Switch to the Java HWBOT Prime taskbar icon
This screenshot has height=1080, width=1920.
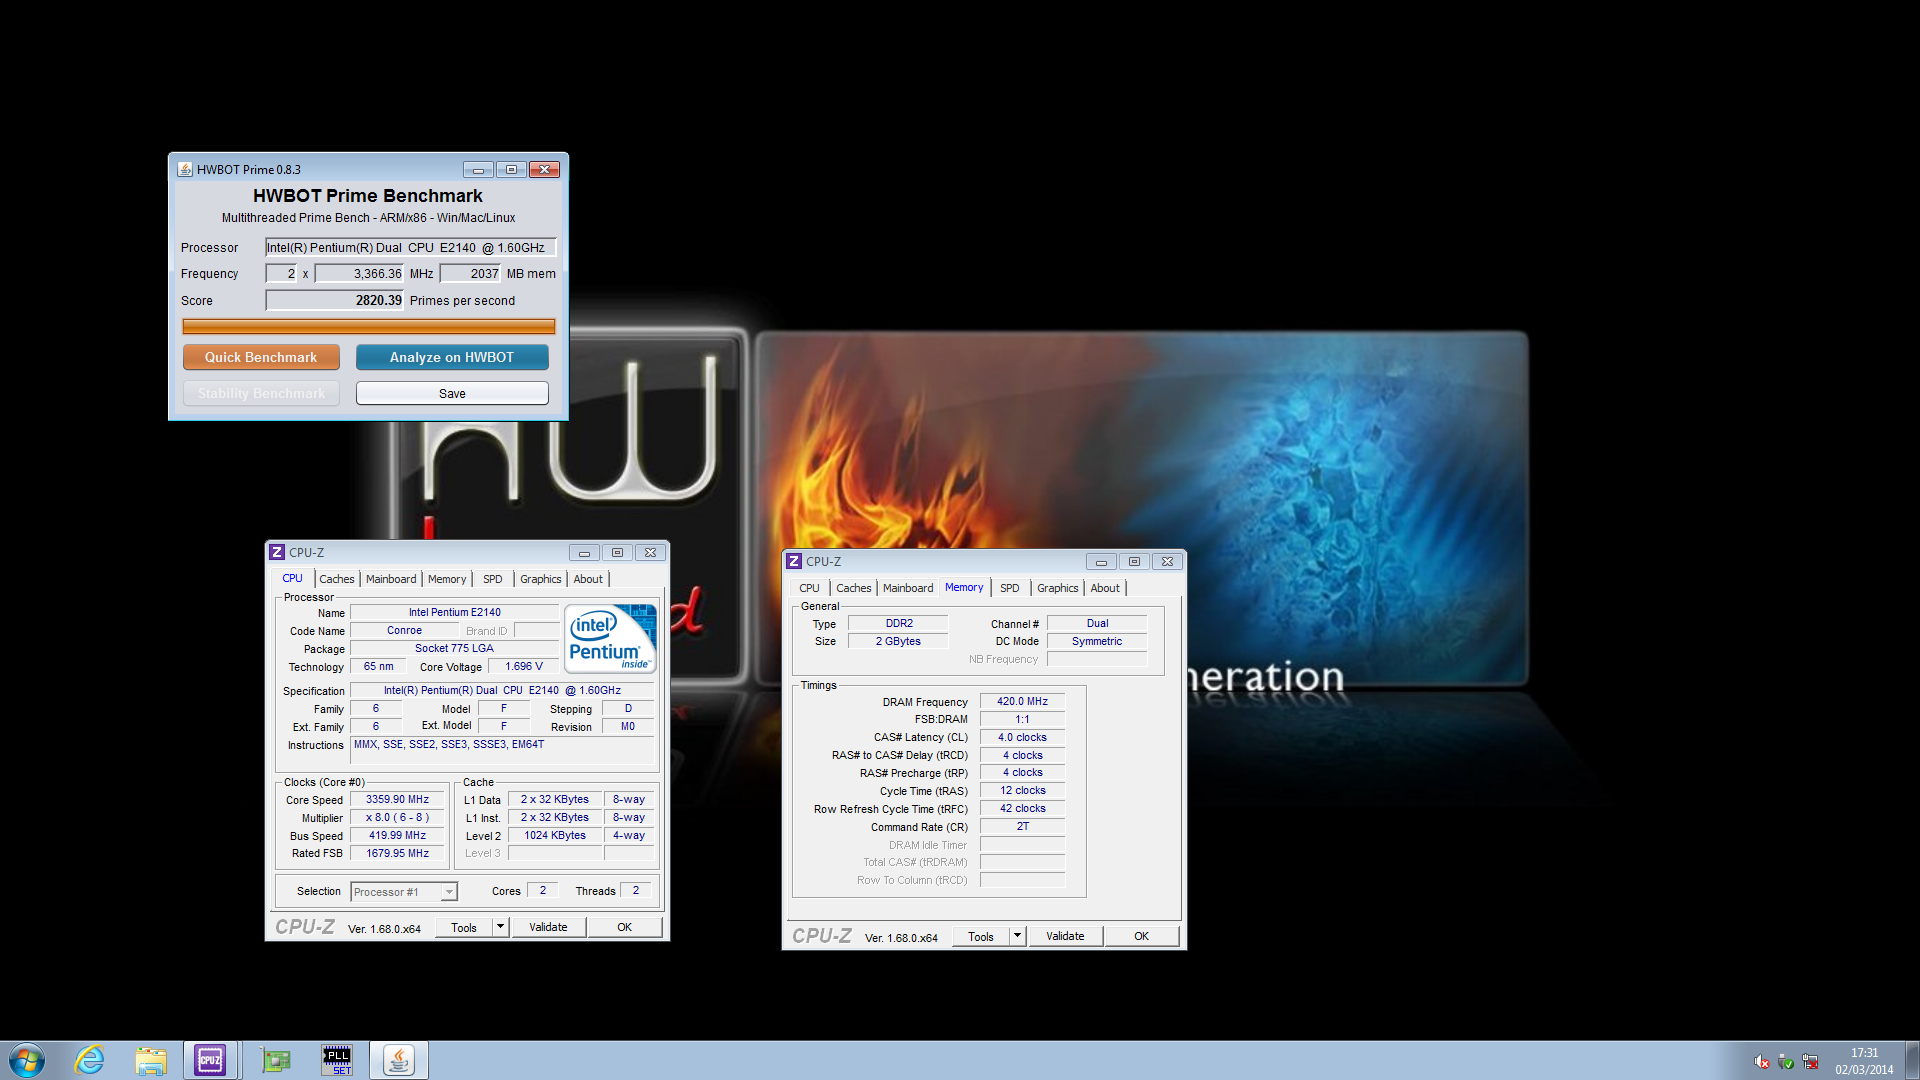[x=399, y=1060]
